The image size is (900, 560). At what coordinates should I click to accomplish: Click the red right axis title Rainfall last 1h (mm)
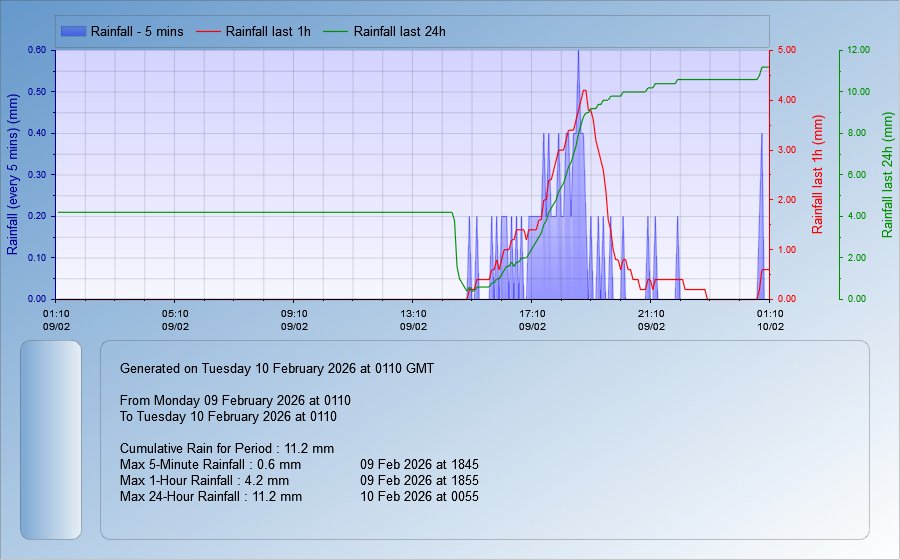click(817, 174)
